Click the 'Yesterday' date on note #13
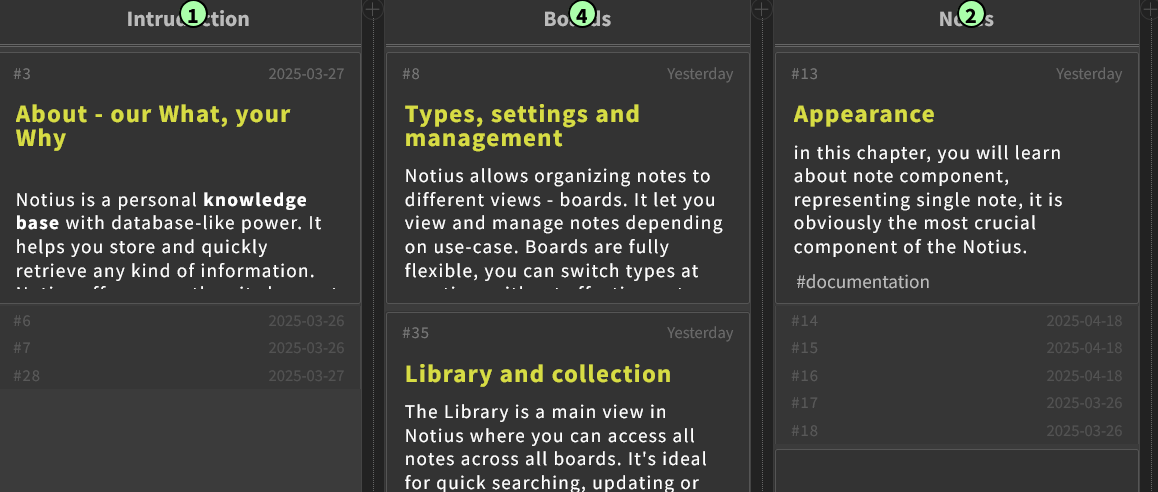The height and width of the screenshot is (492, 1158). coord(1089,74)
